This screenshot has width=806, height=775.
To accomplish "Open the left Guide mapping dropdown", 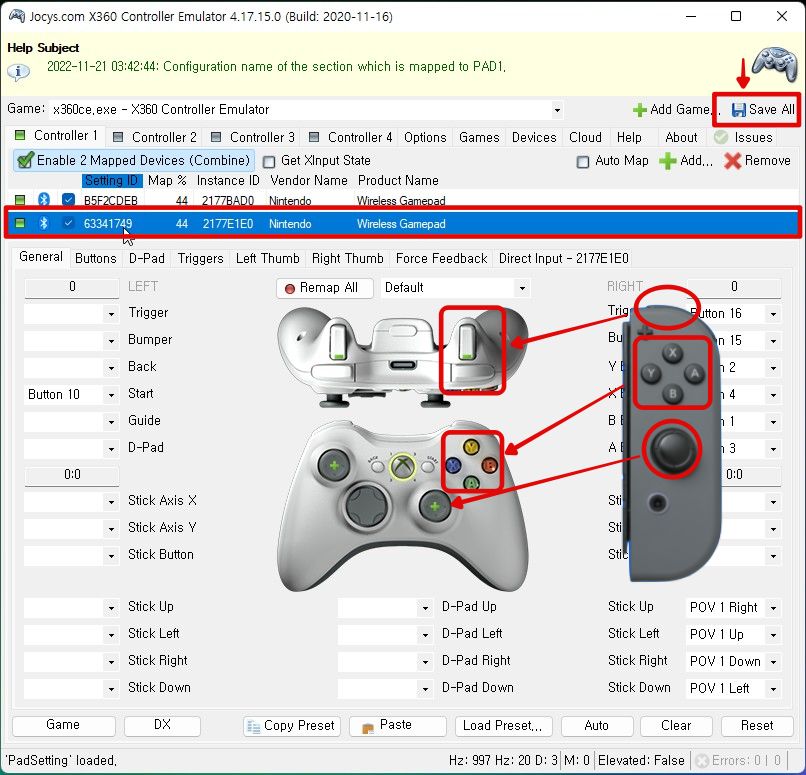I will tap(112, 422).
